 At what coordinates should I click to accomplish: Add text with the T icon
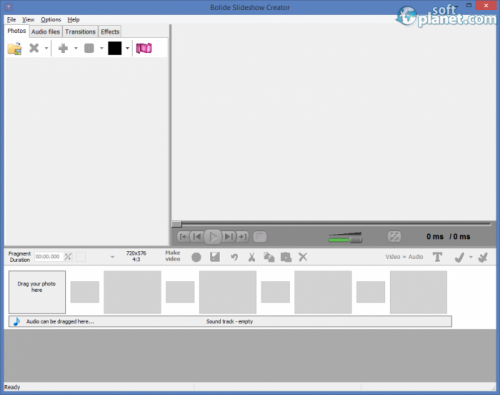click(x=437, y=257)
